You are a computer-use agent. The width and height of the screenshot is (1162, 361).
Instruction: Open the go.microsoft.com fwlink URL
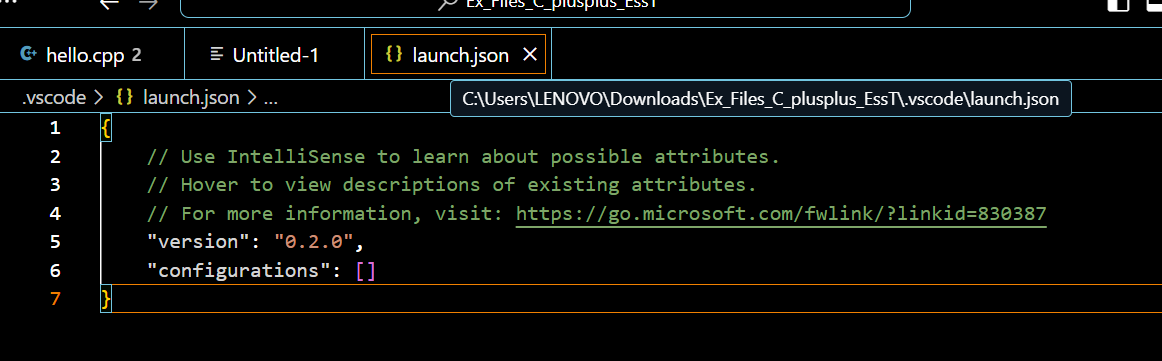tap(781, 214)
